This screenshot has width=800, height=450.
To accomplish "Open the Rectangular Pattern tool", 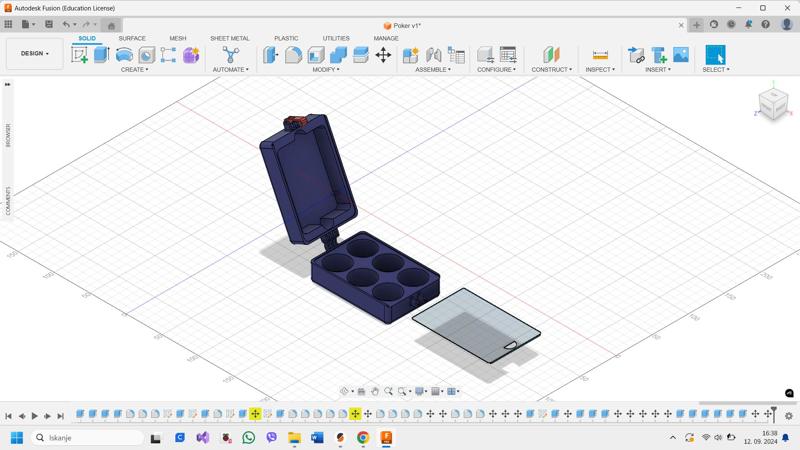I will pos(168,55).
